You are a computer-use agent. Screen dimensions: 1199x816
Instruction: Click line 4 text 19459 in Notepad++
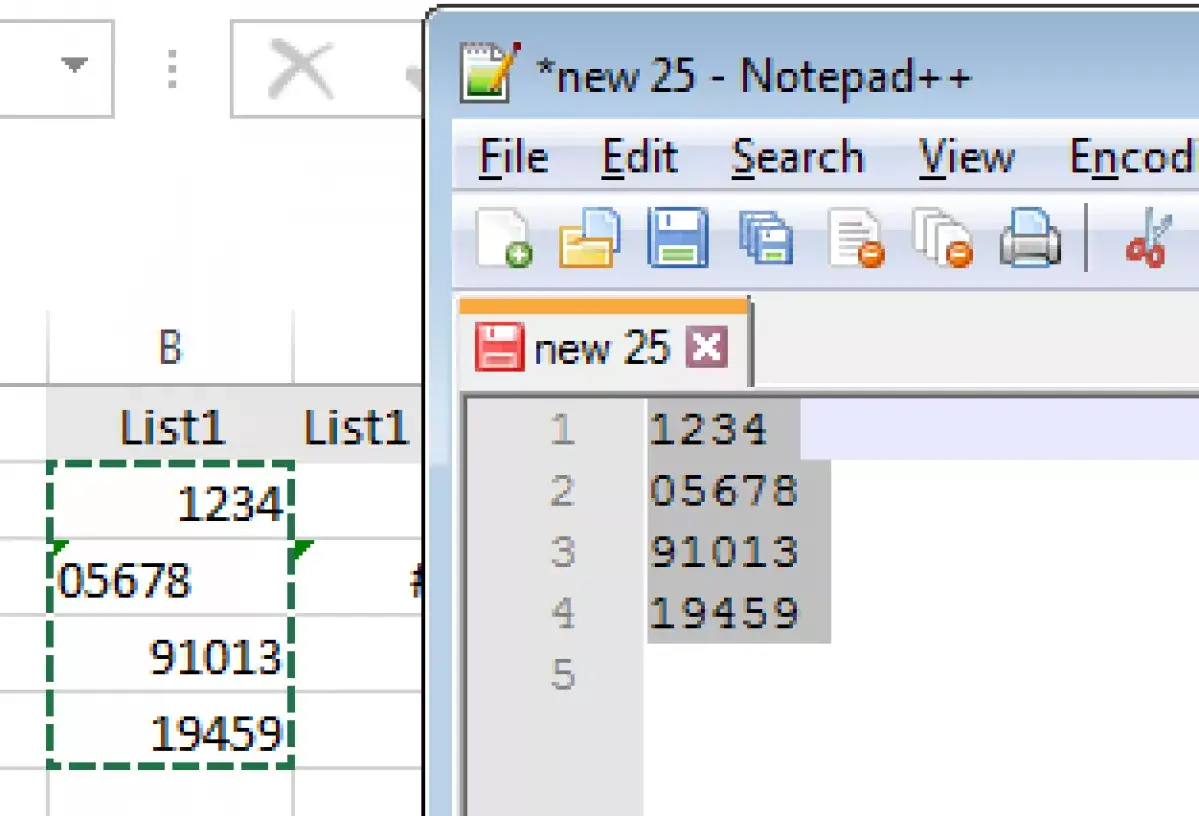pos(724,613)
